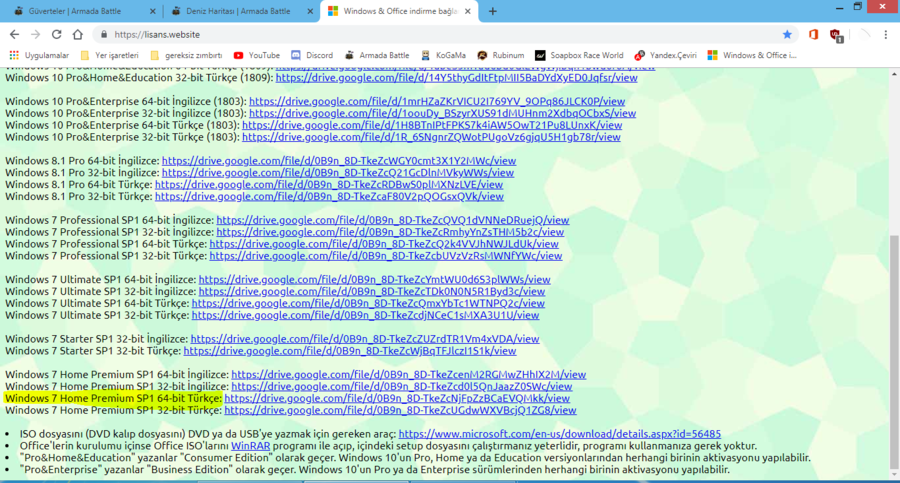Open Windows 7 Professional 64-bit Türkçe link
Viewport: 900px width, 483px height.
tap(384, 244)
